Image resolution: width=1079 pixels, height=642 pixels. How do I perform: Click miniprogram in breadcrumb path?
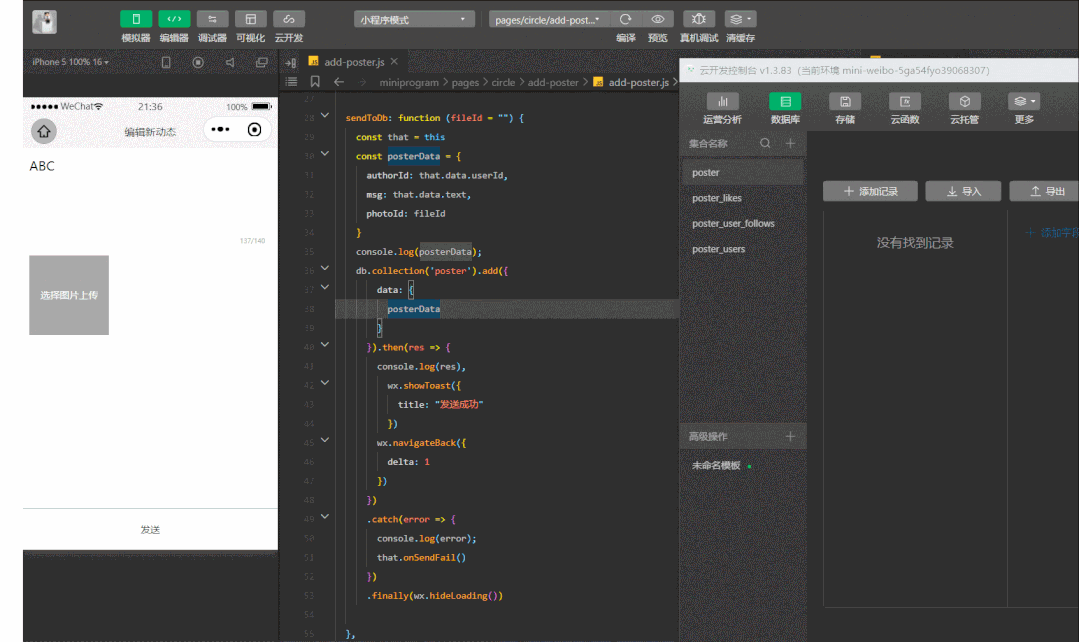(x=409, y=83)
